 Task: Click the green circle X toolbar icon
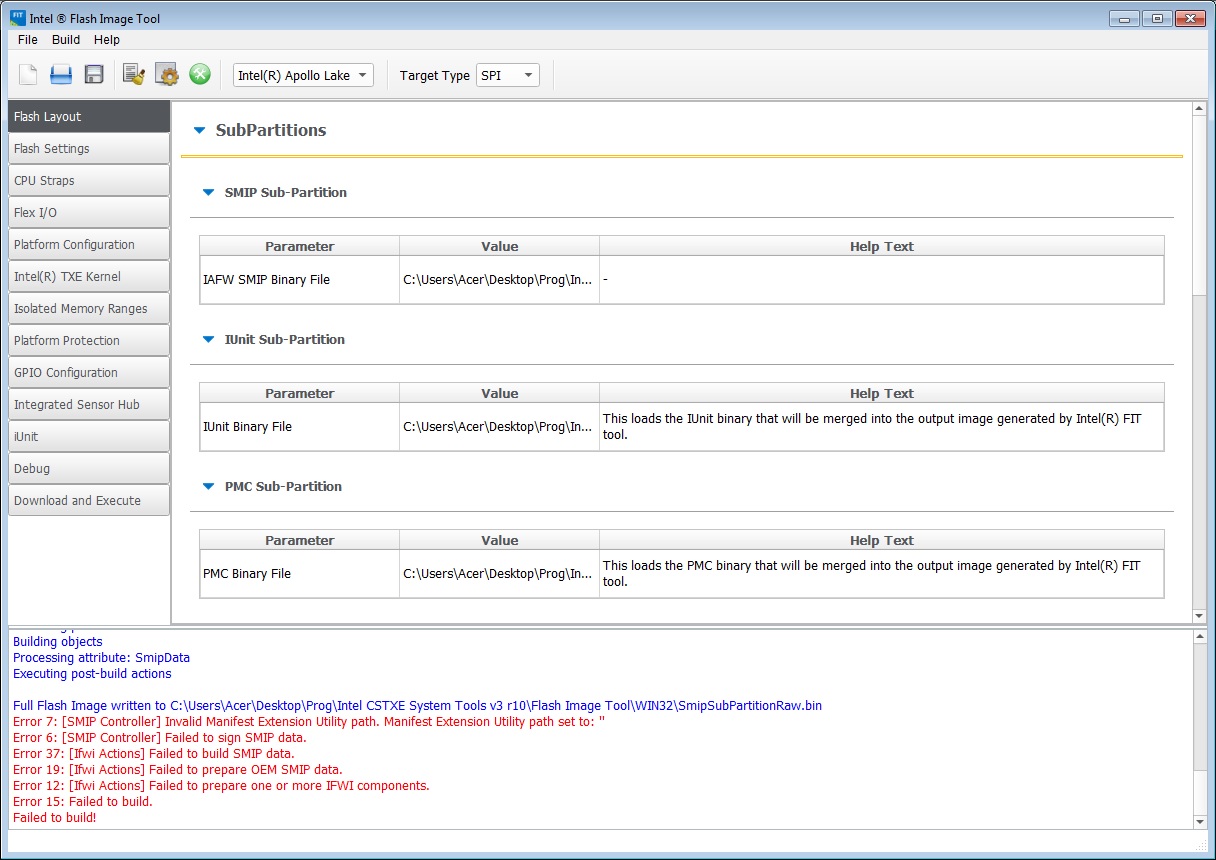(x=200, y=74)
